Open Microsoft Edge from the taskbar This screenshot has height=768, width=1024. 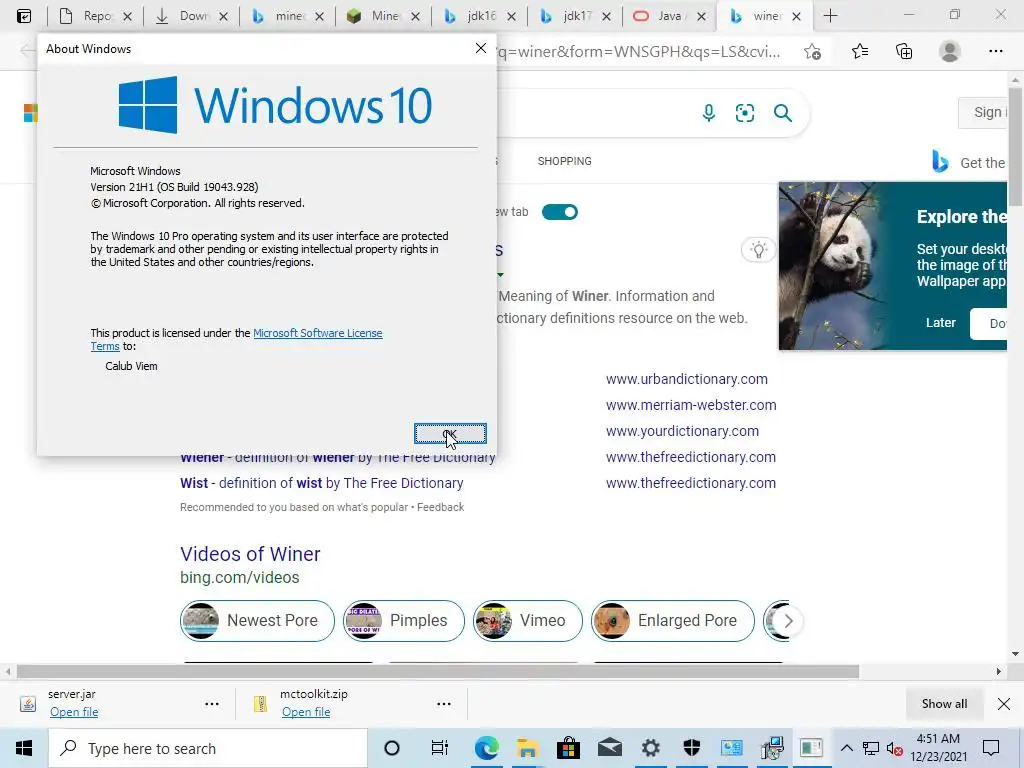486,748
